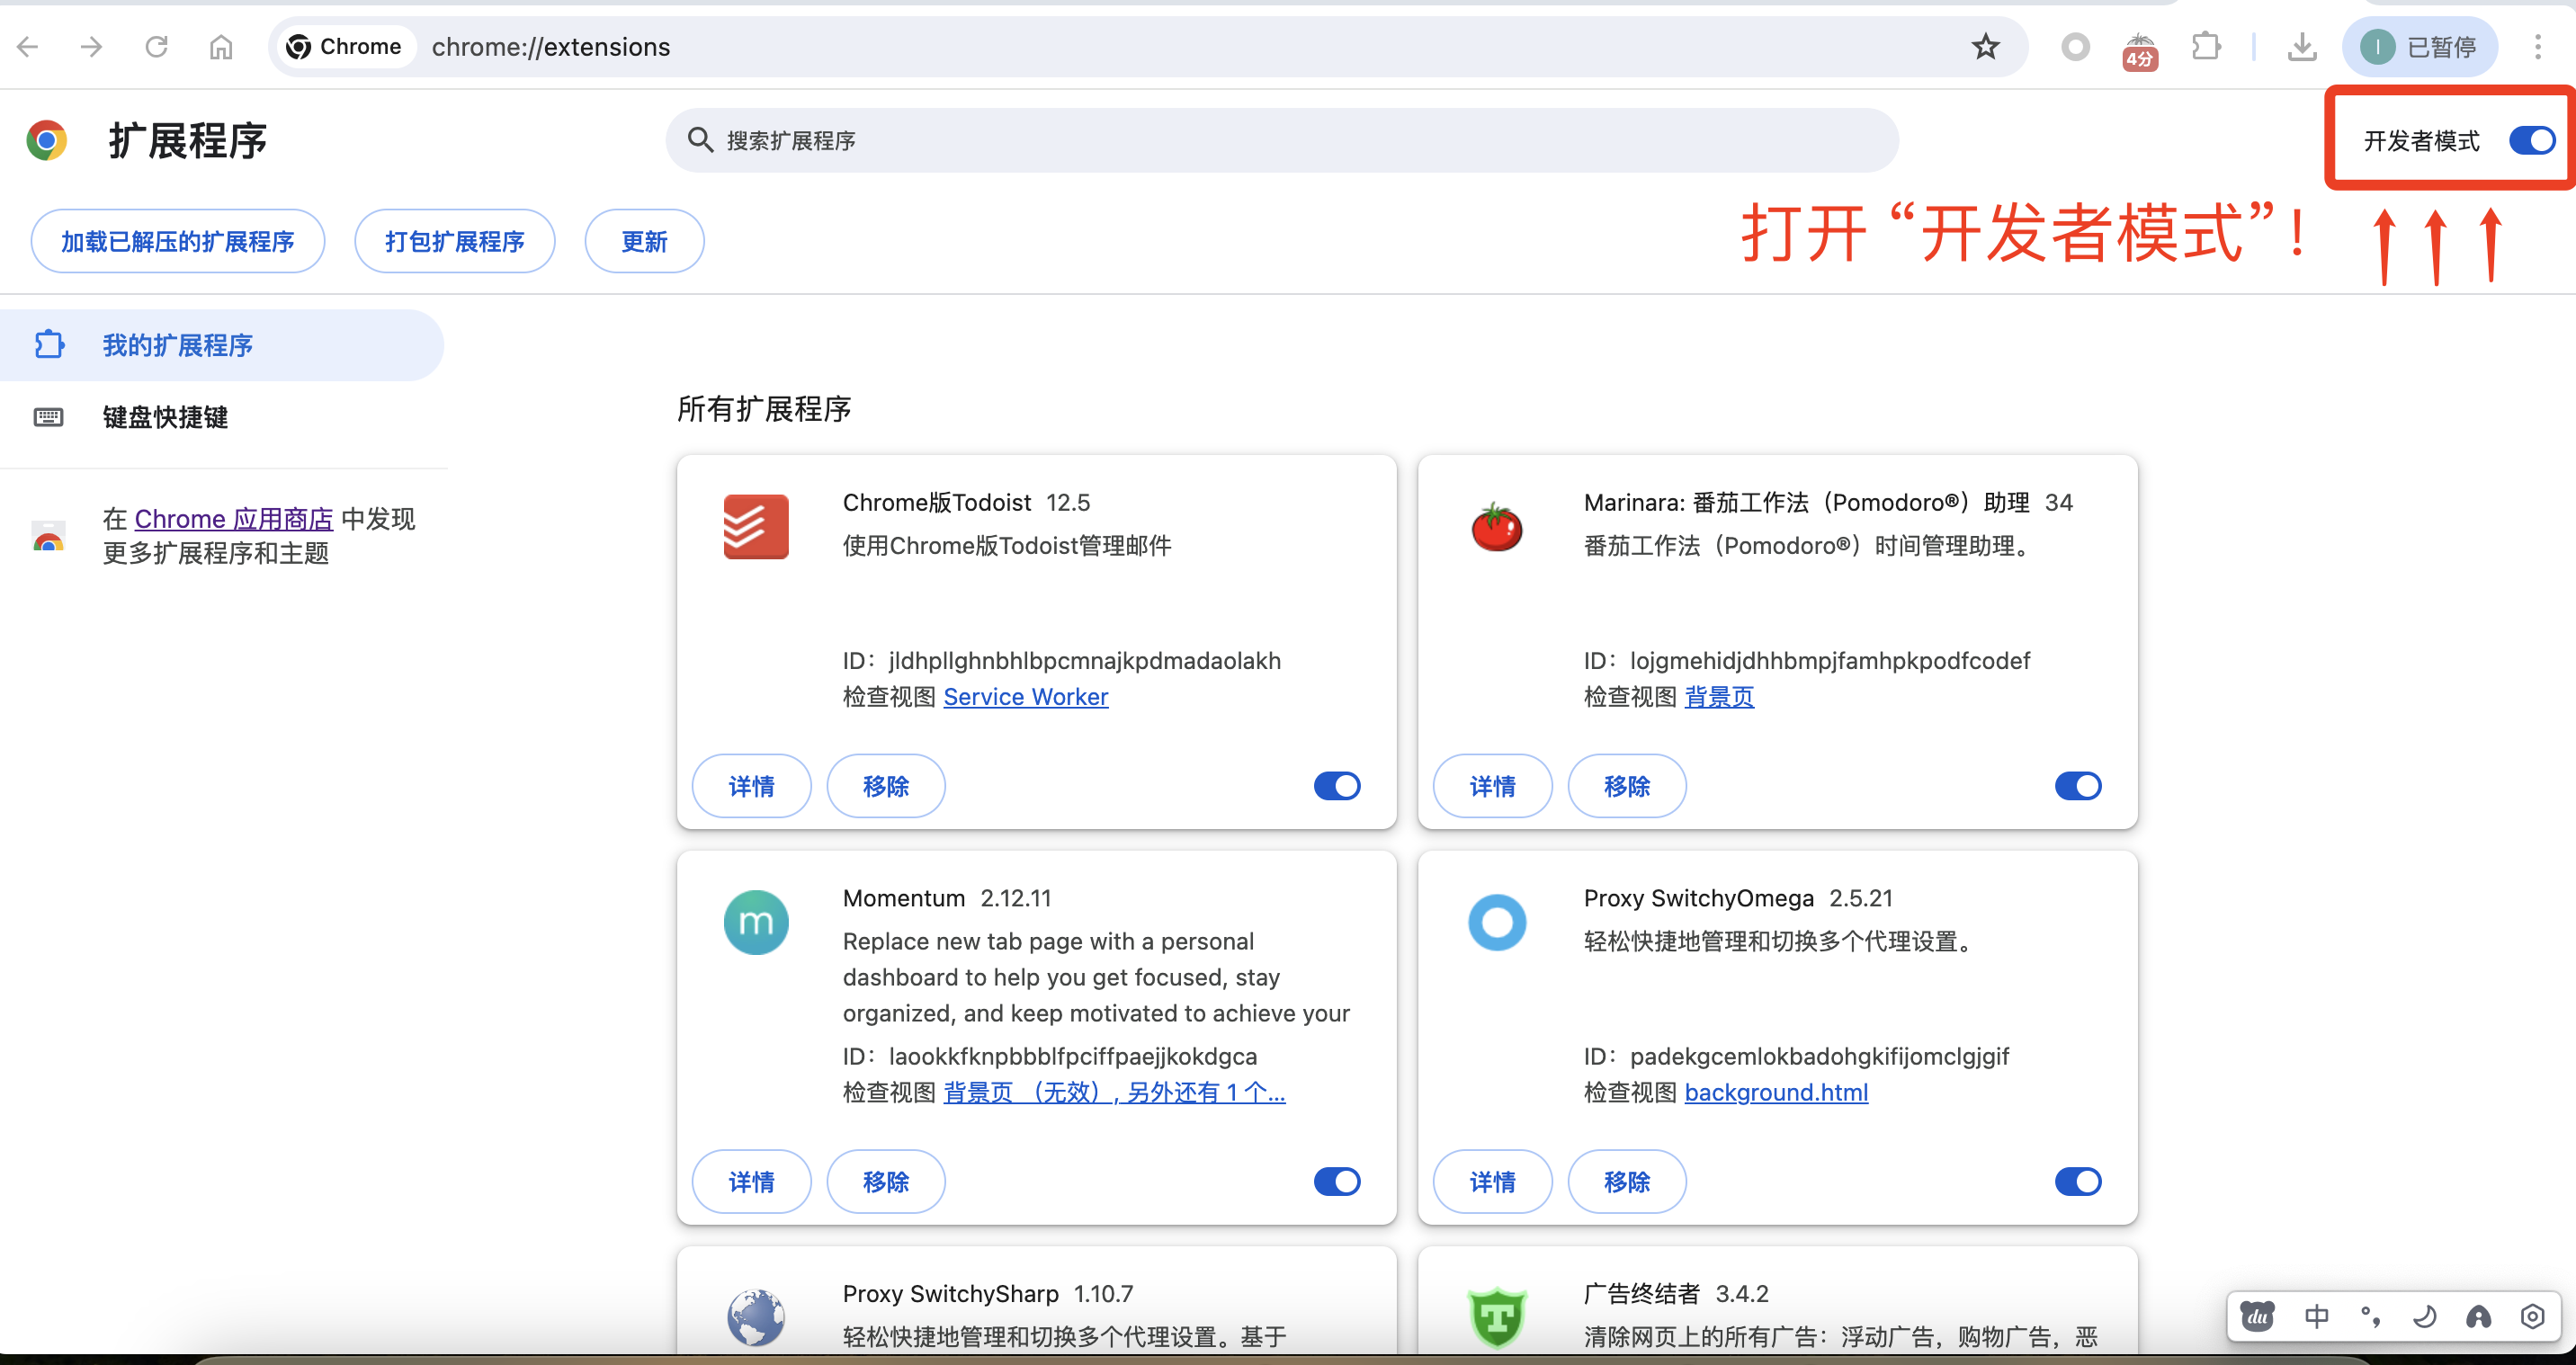Open the profile button labeled 已暂停
Image resolution: width=2576 pixels, height=1365 pixels.
click(x=2419, y=46)
